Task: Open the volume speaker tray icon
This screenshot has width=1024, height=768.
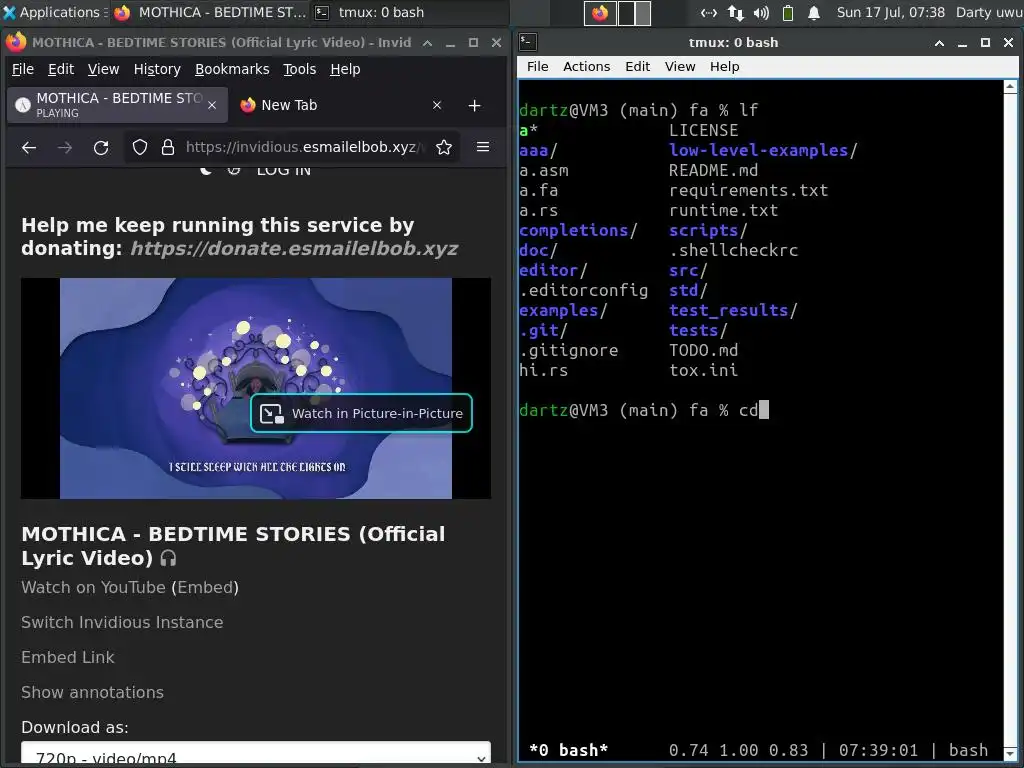Action: coord(761,12)
